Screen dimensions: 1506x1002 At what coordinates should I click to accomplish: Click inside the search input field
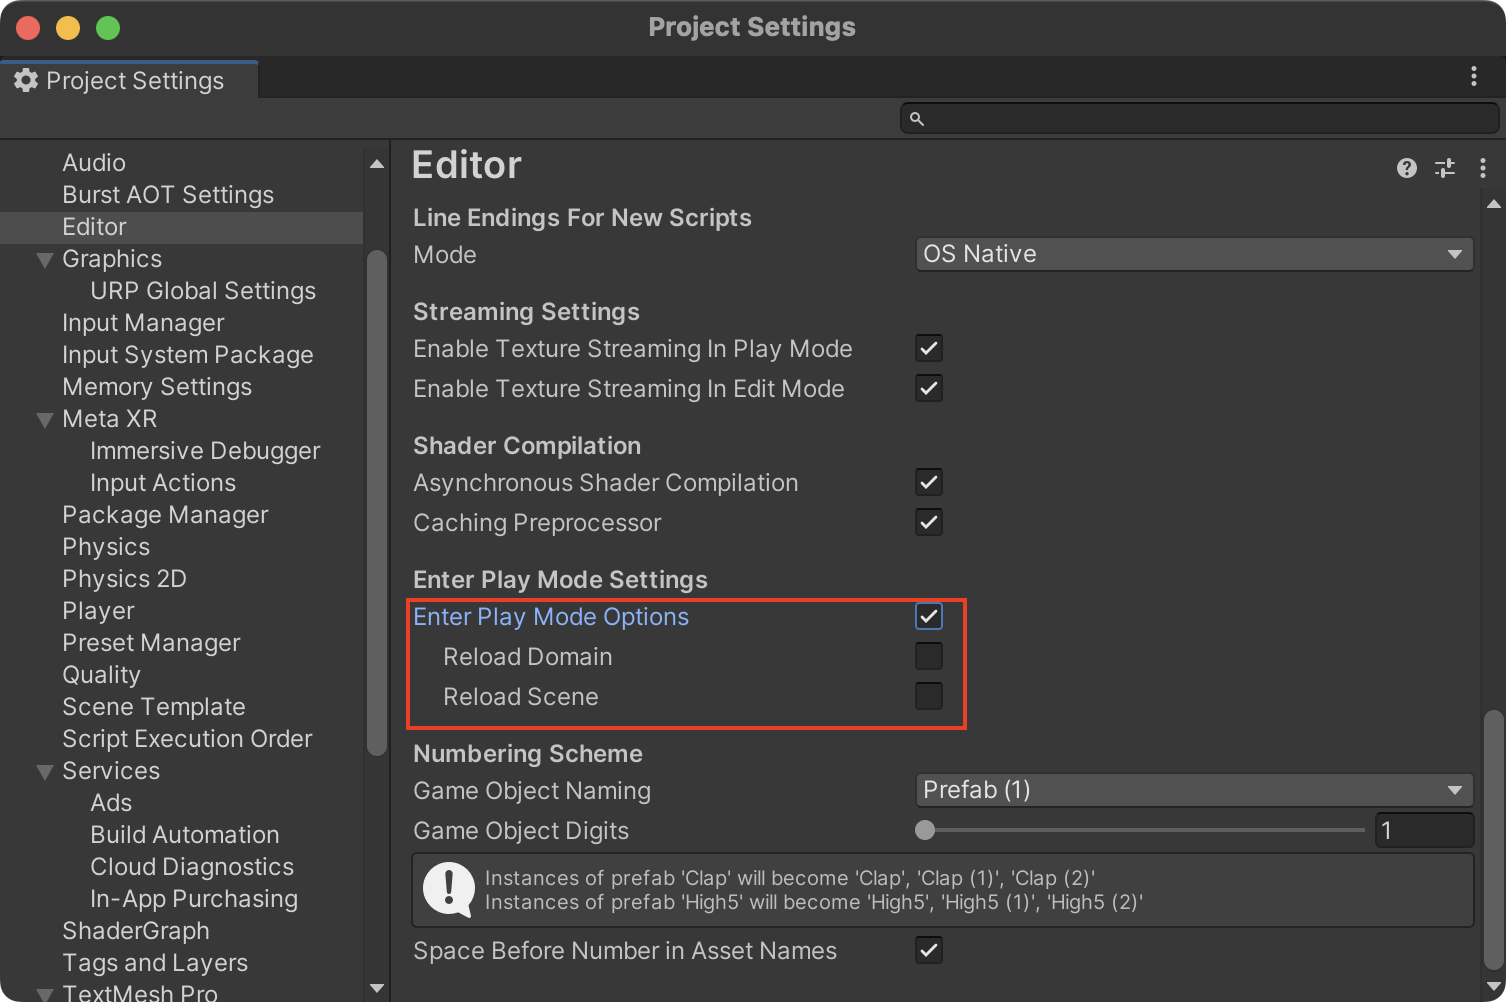point(1150,118)
